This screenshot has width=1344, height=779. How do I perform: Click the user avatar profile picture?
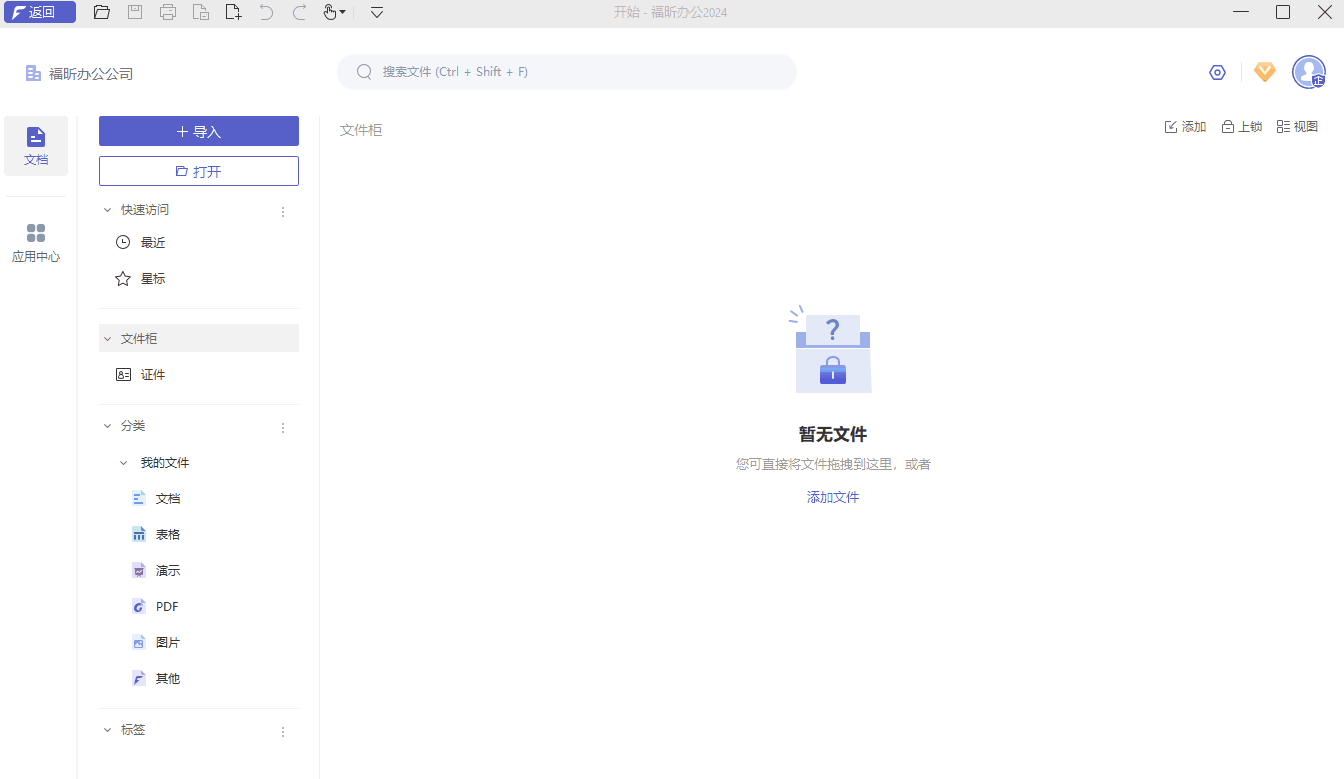[1308, 71]
